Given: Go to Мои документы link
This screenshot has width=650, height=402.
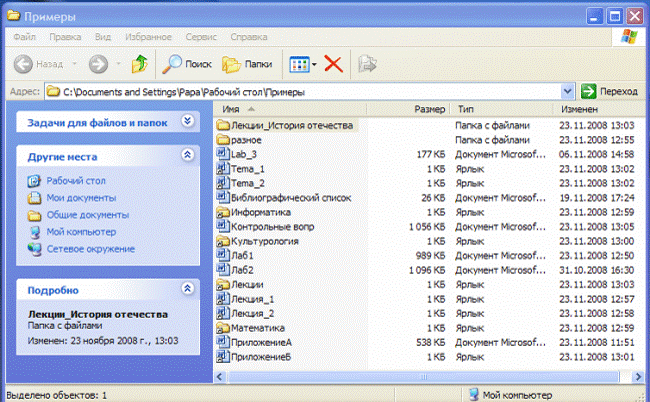Looking at the screenshot, I should click(x=81, y=198).
